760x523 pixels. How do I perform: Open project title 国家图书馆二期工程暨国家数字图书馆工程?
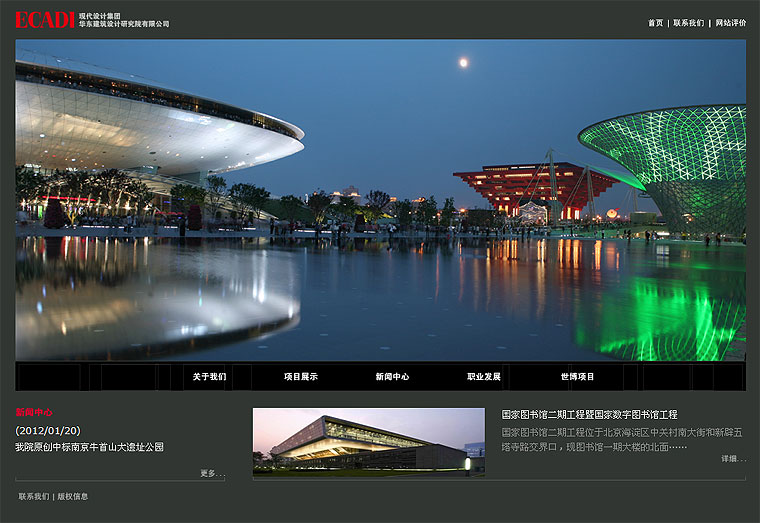coord(589,414)
